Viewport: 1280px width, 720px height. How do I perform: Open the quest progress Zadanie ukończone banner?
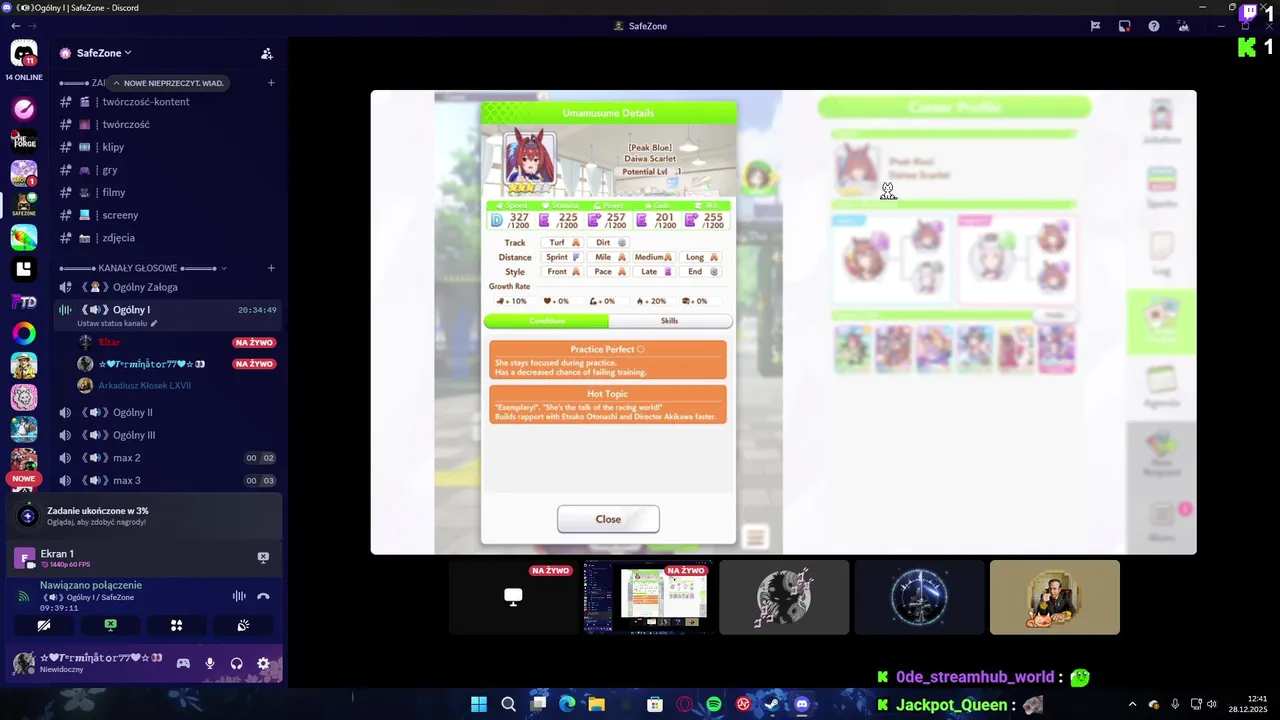coord(145,516)
